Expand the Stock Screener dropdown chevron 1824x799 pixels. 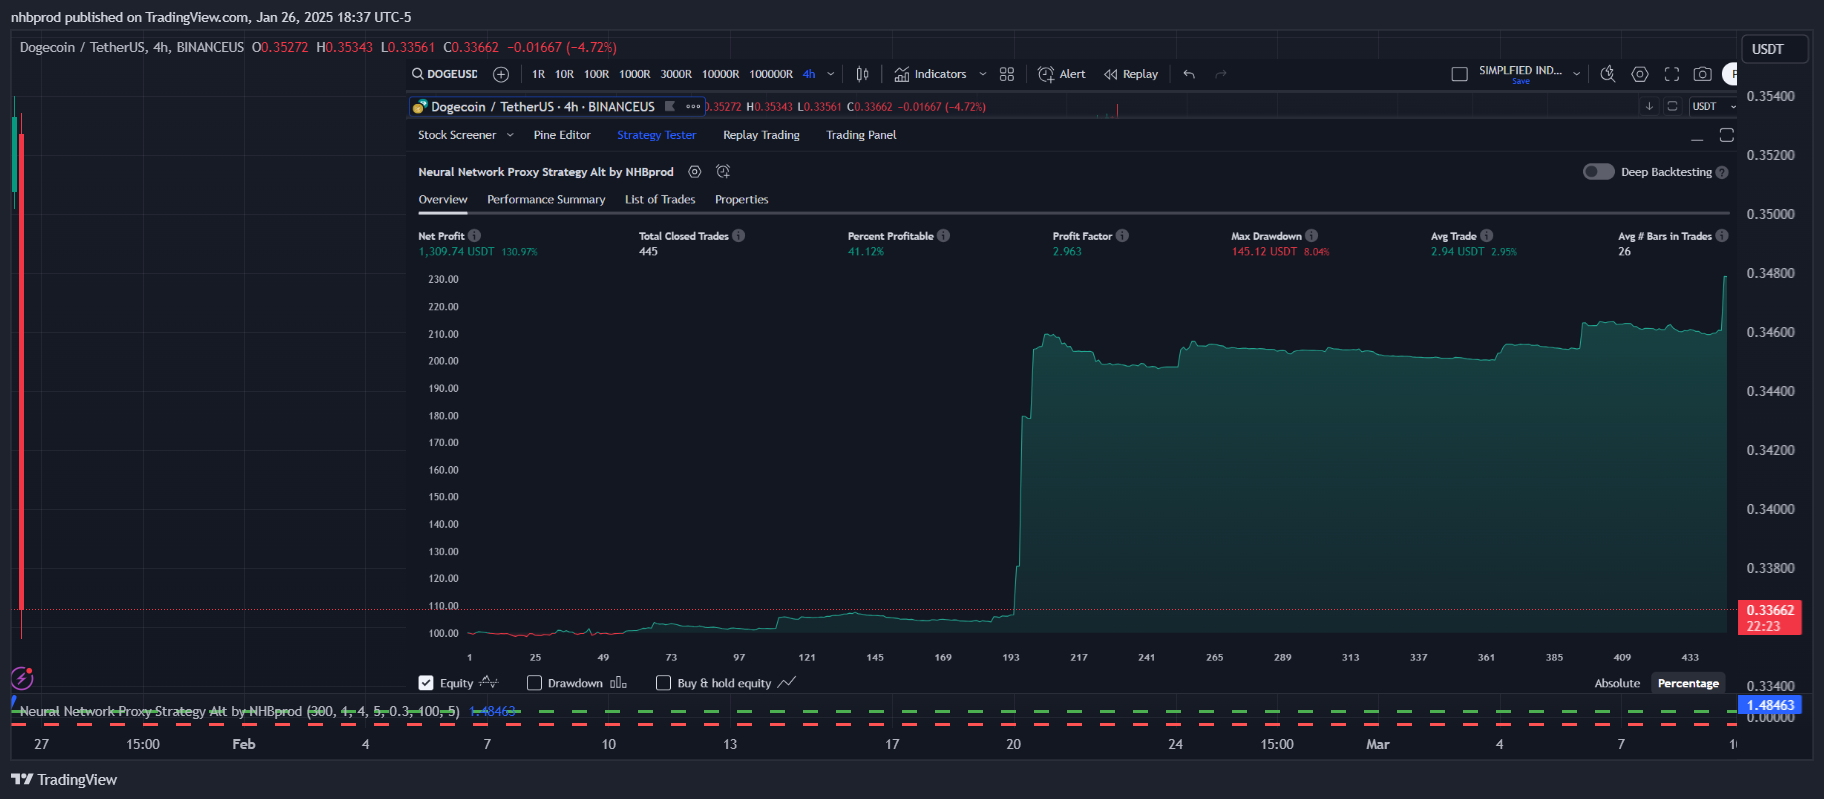click(510, 135)
